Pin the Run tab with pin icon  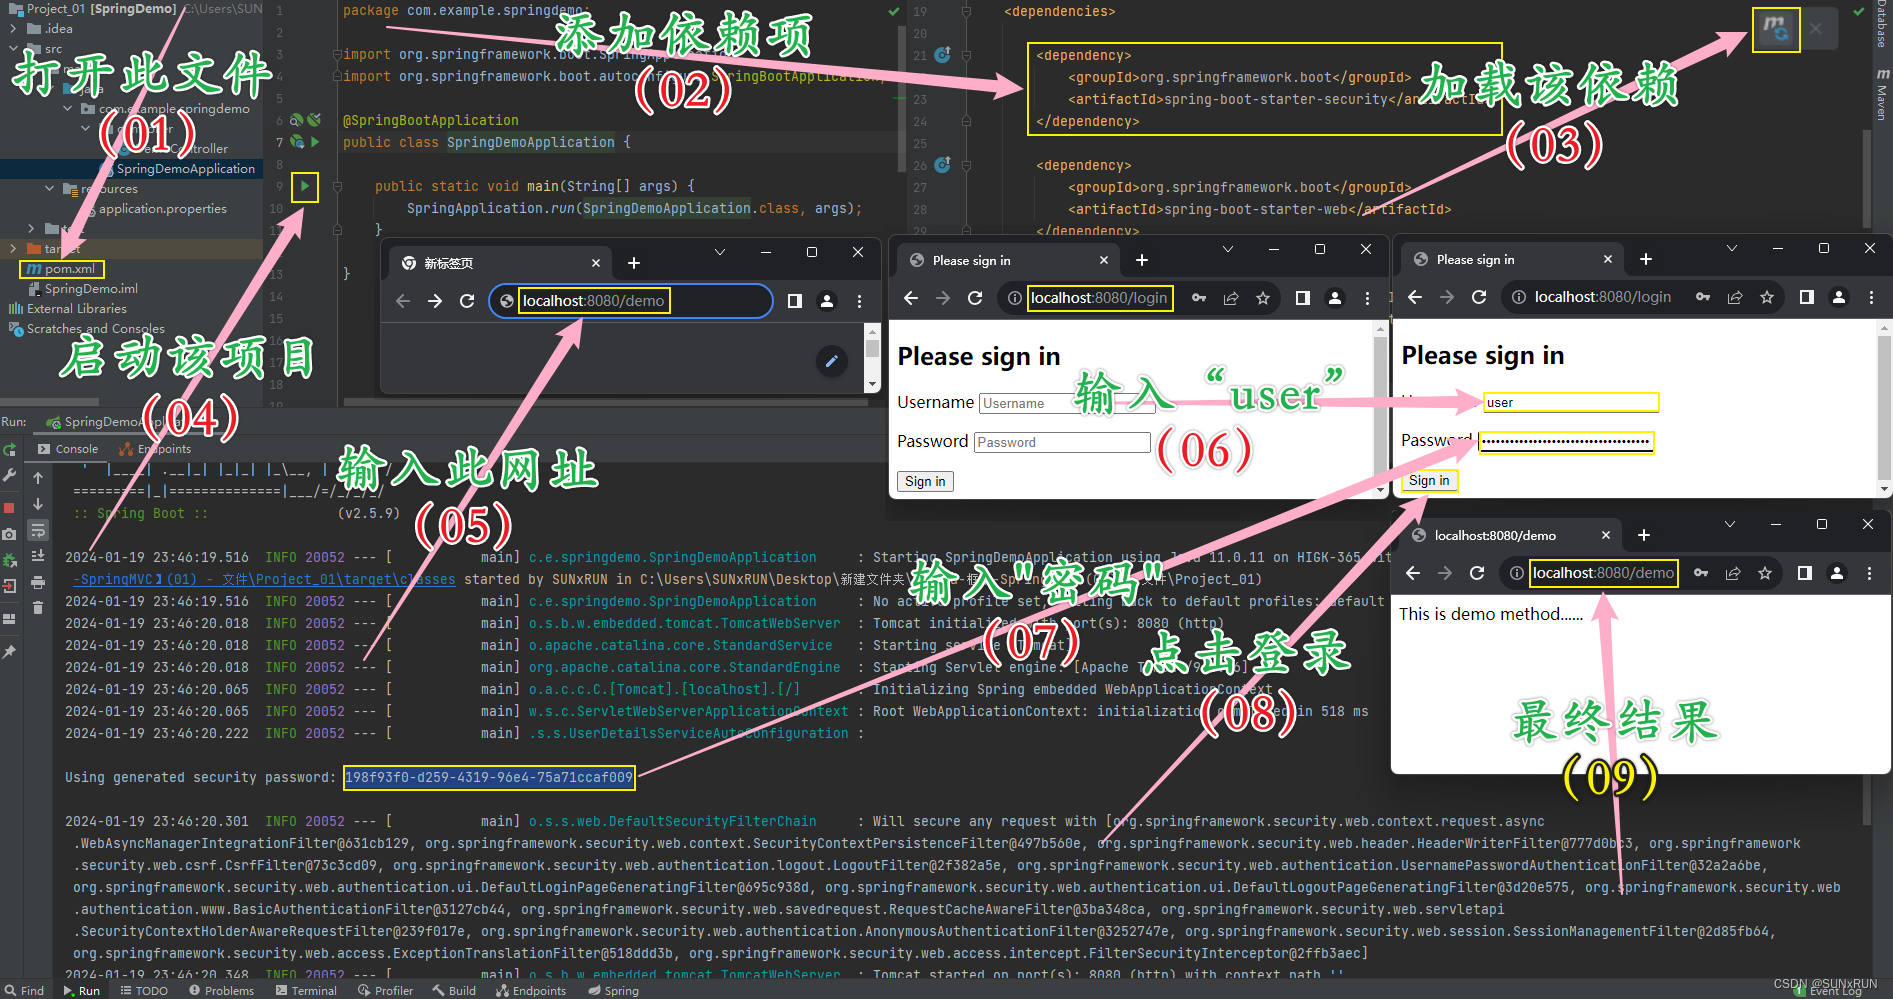click(9, 652)
